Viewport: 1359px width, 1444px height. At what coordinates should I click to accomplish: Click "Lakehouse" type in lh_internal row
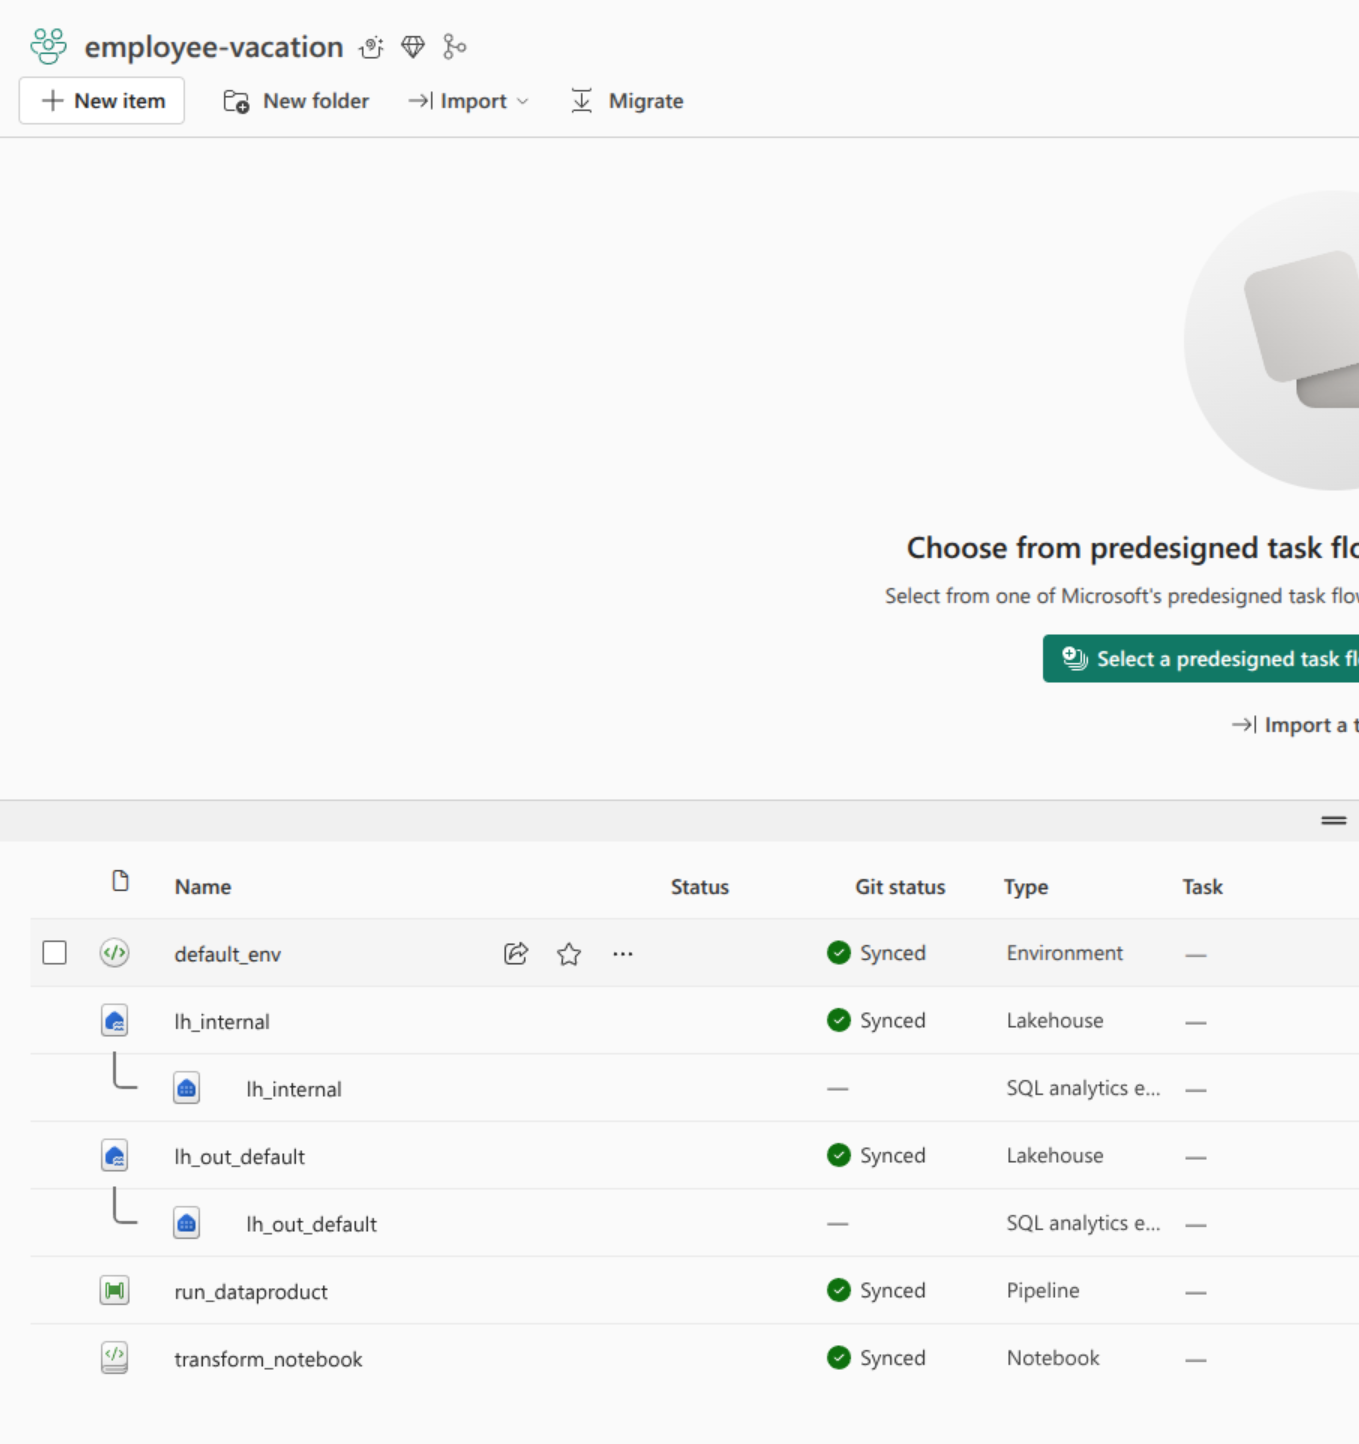[x=1055, y=1020]
